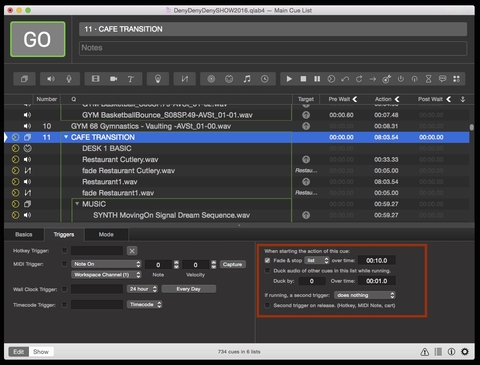The width and height of the screenshot is (480, 365).
Task: Open the Workspace Channel (1) dropdown
Action: [106, 275]
